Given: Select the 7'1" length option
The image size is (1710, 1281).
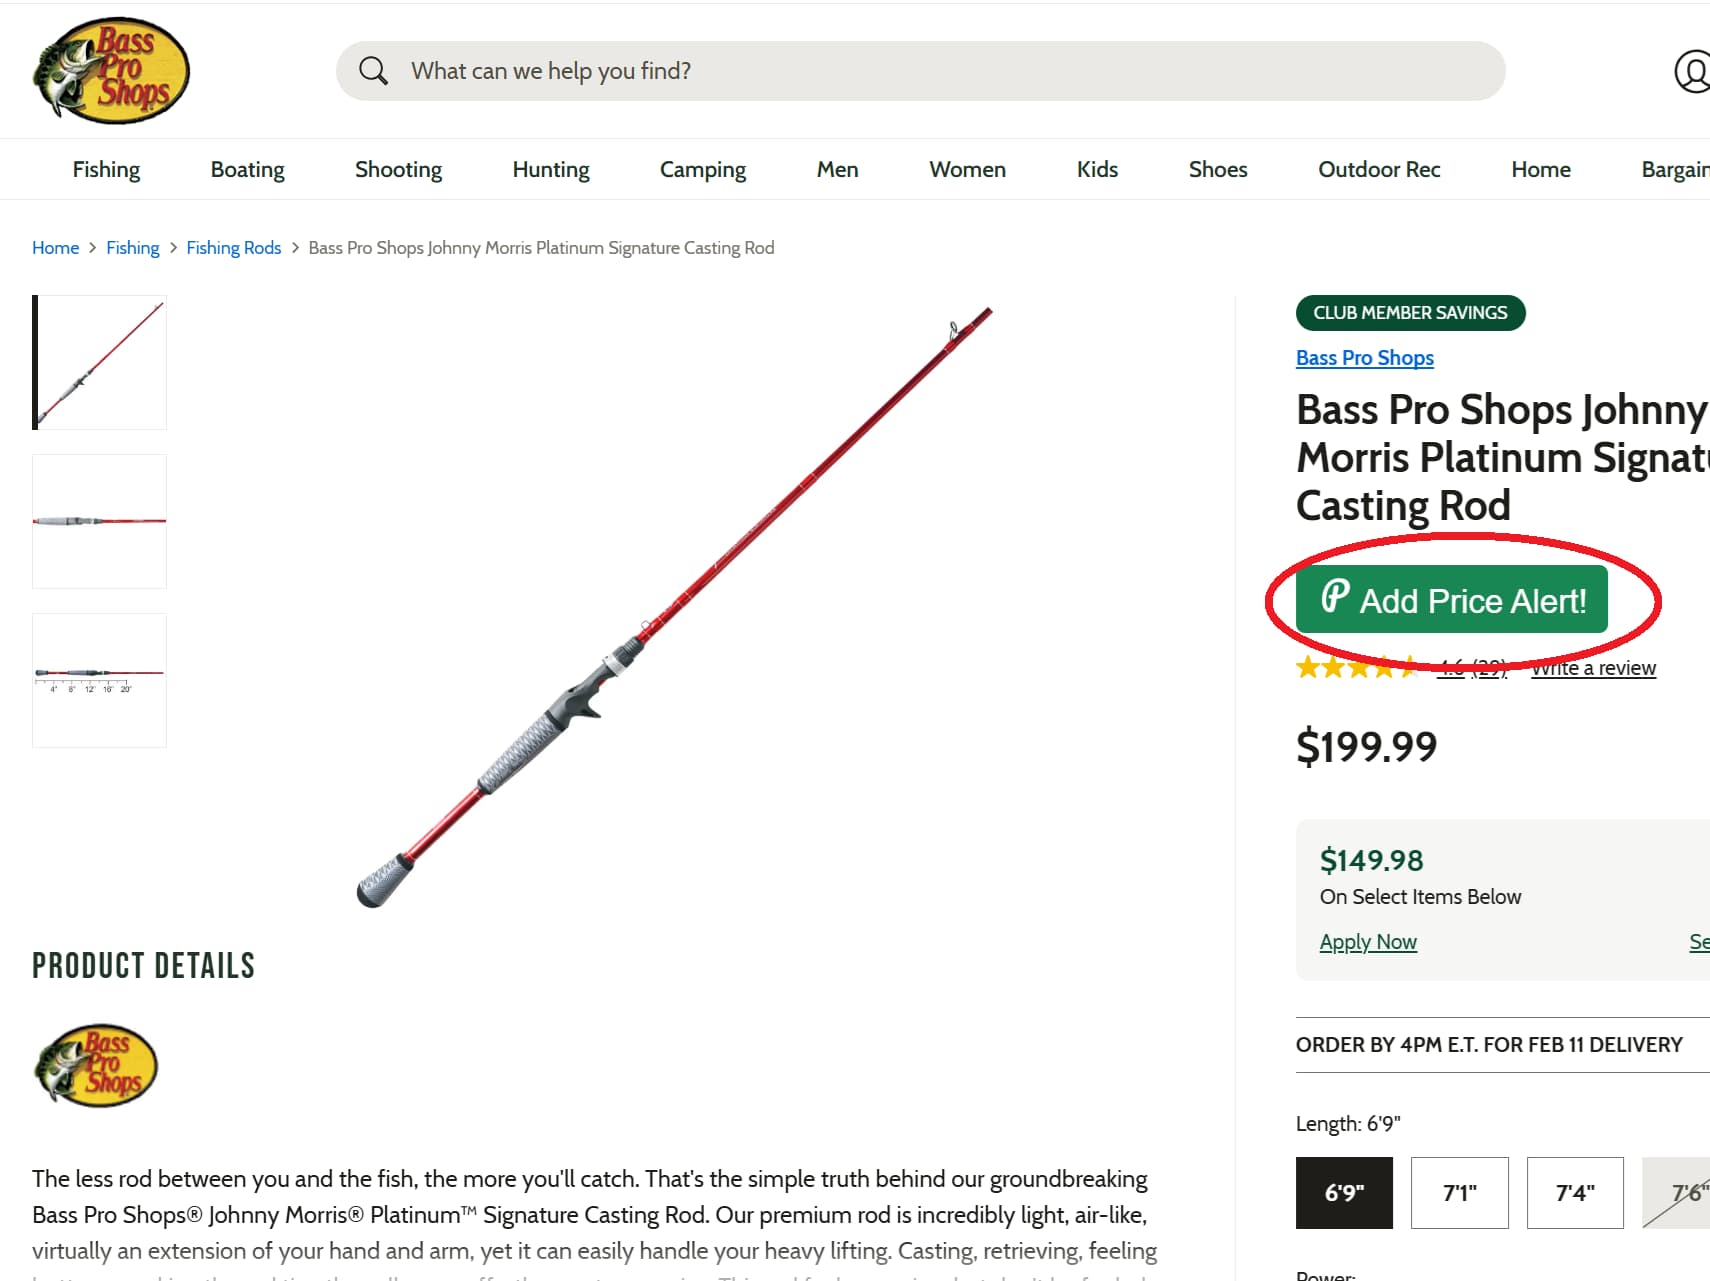Looking at the screenshot, I should coord(1459,1193).
